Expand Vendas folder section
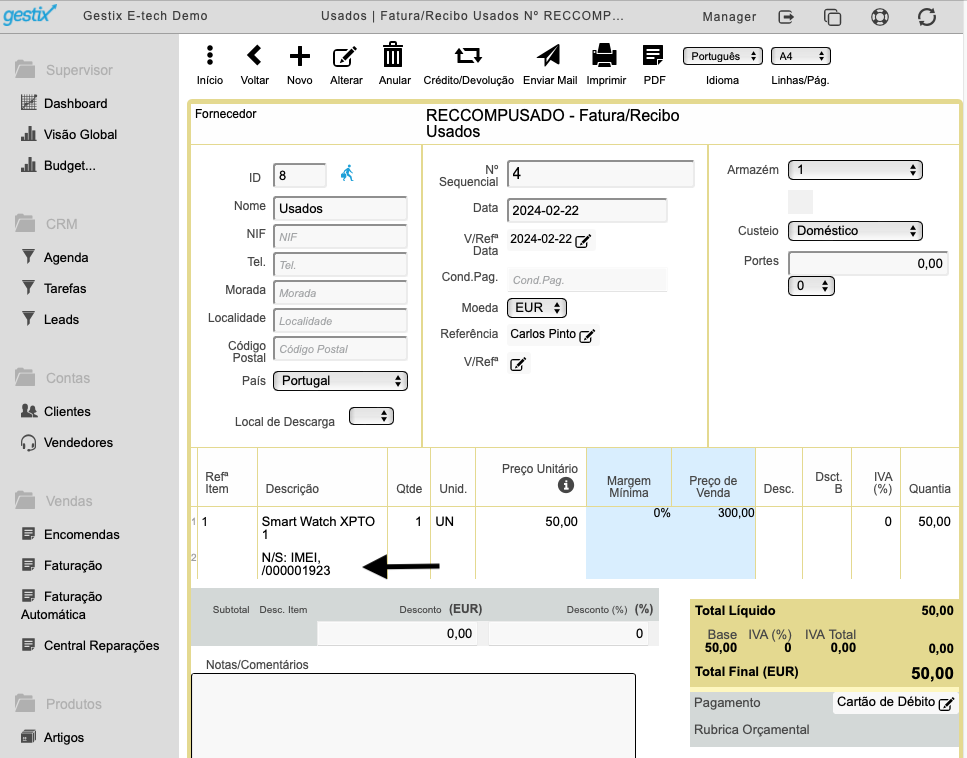The height and width of the screenshot is (758, 967). pos(54,501)
